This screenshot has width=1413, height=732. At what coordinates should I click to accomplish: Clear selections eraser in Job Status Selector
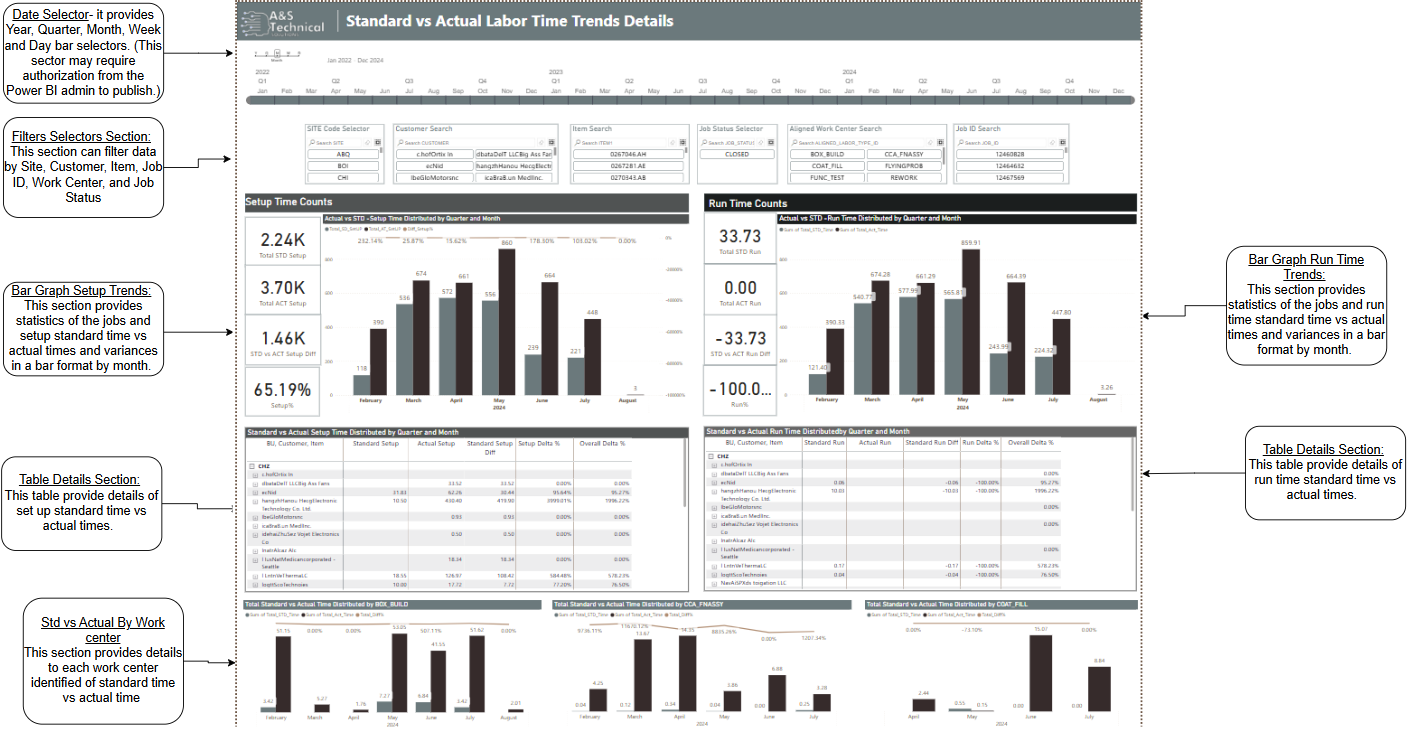[x=761, y=143]
